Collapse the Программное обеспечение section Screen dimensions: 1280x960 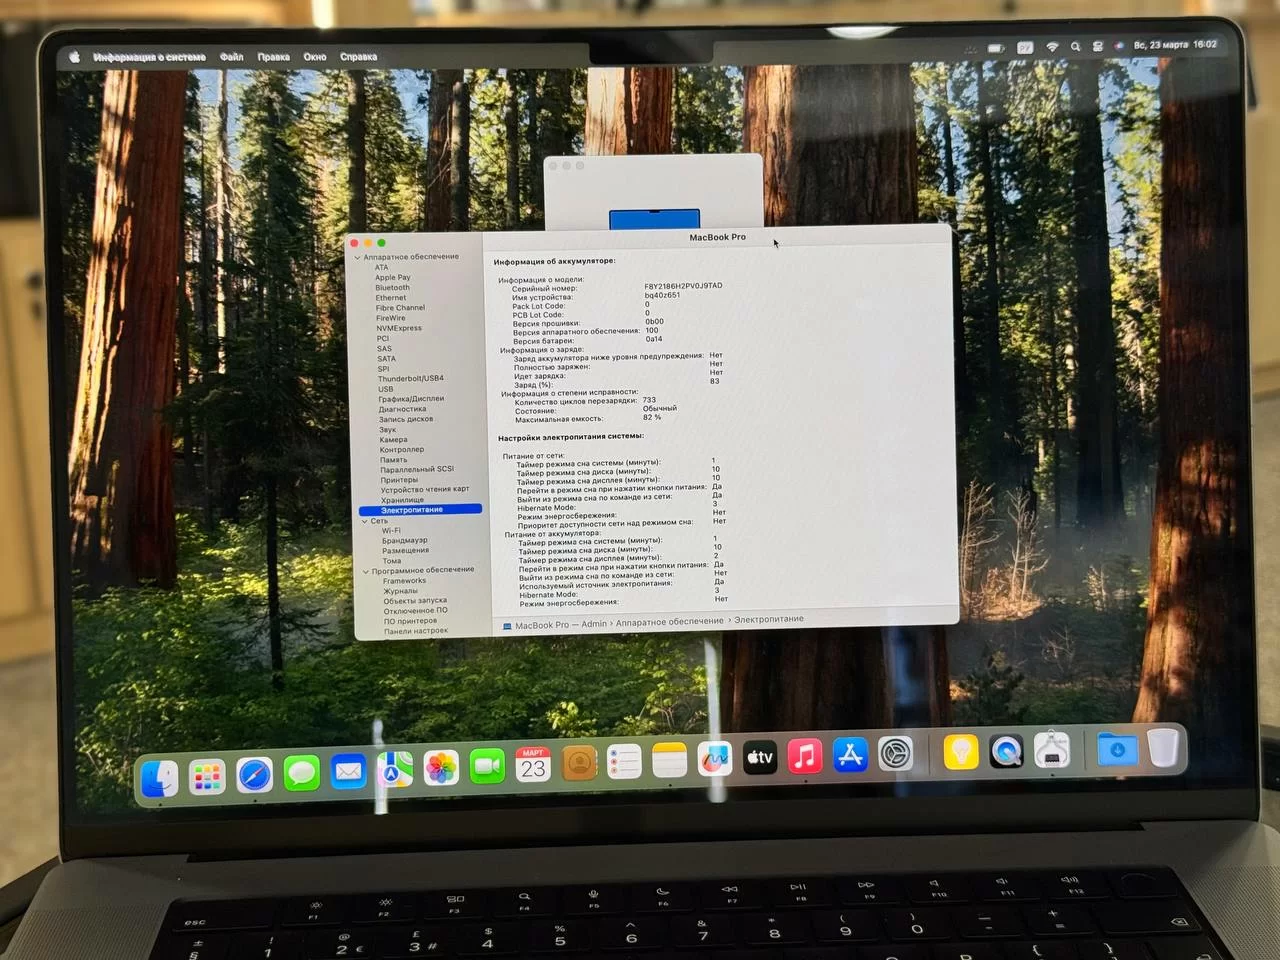point(366,569)
